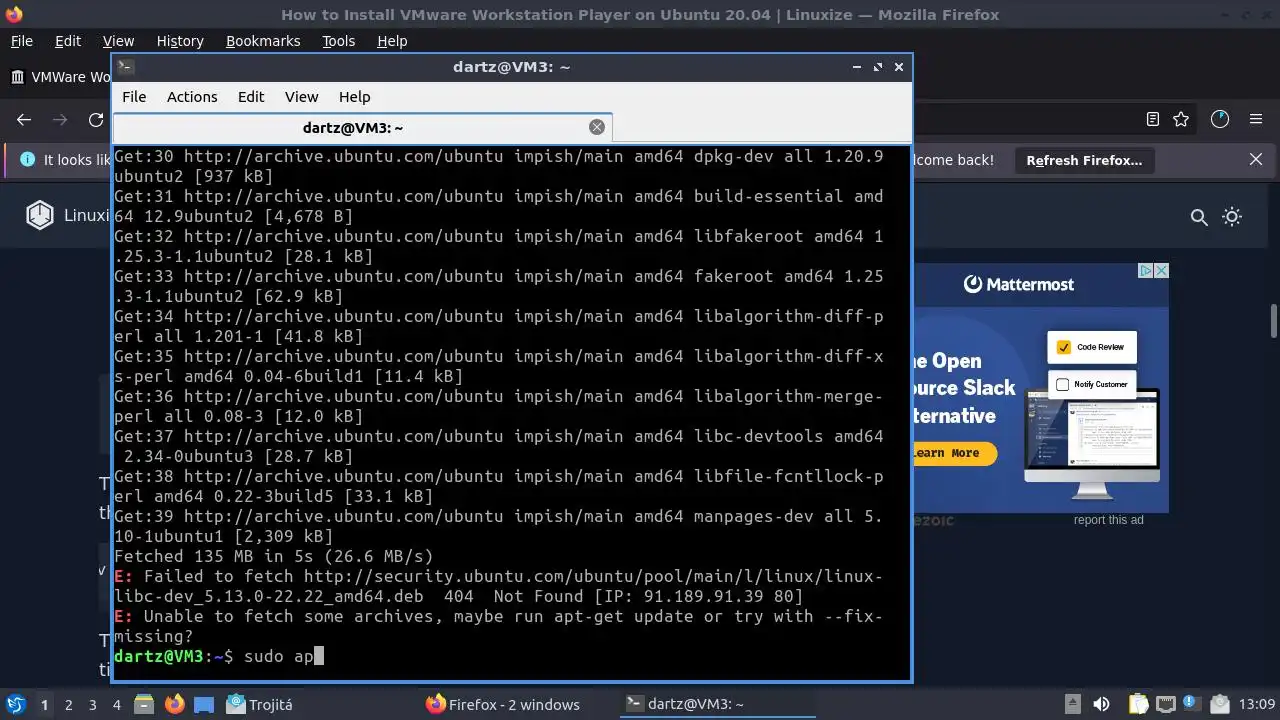1280x720 pixels.
Task: Open the application menu at the left end of the panel
Action: click(16, 704)
